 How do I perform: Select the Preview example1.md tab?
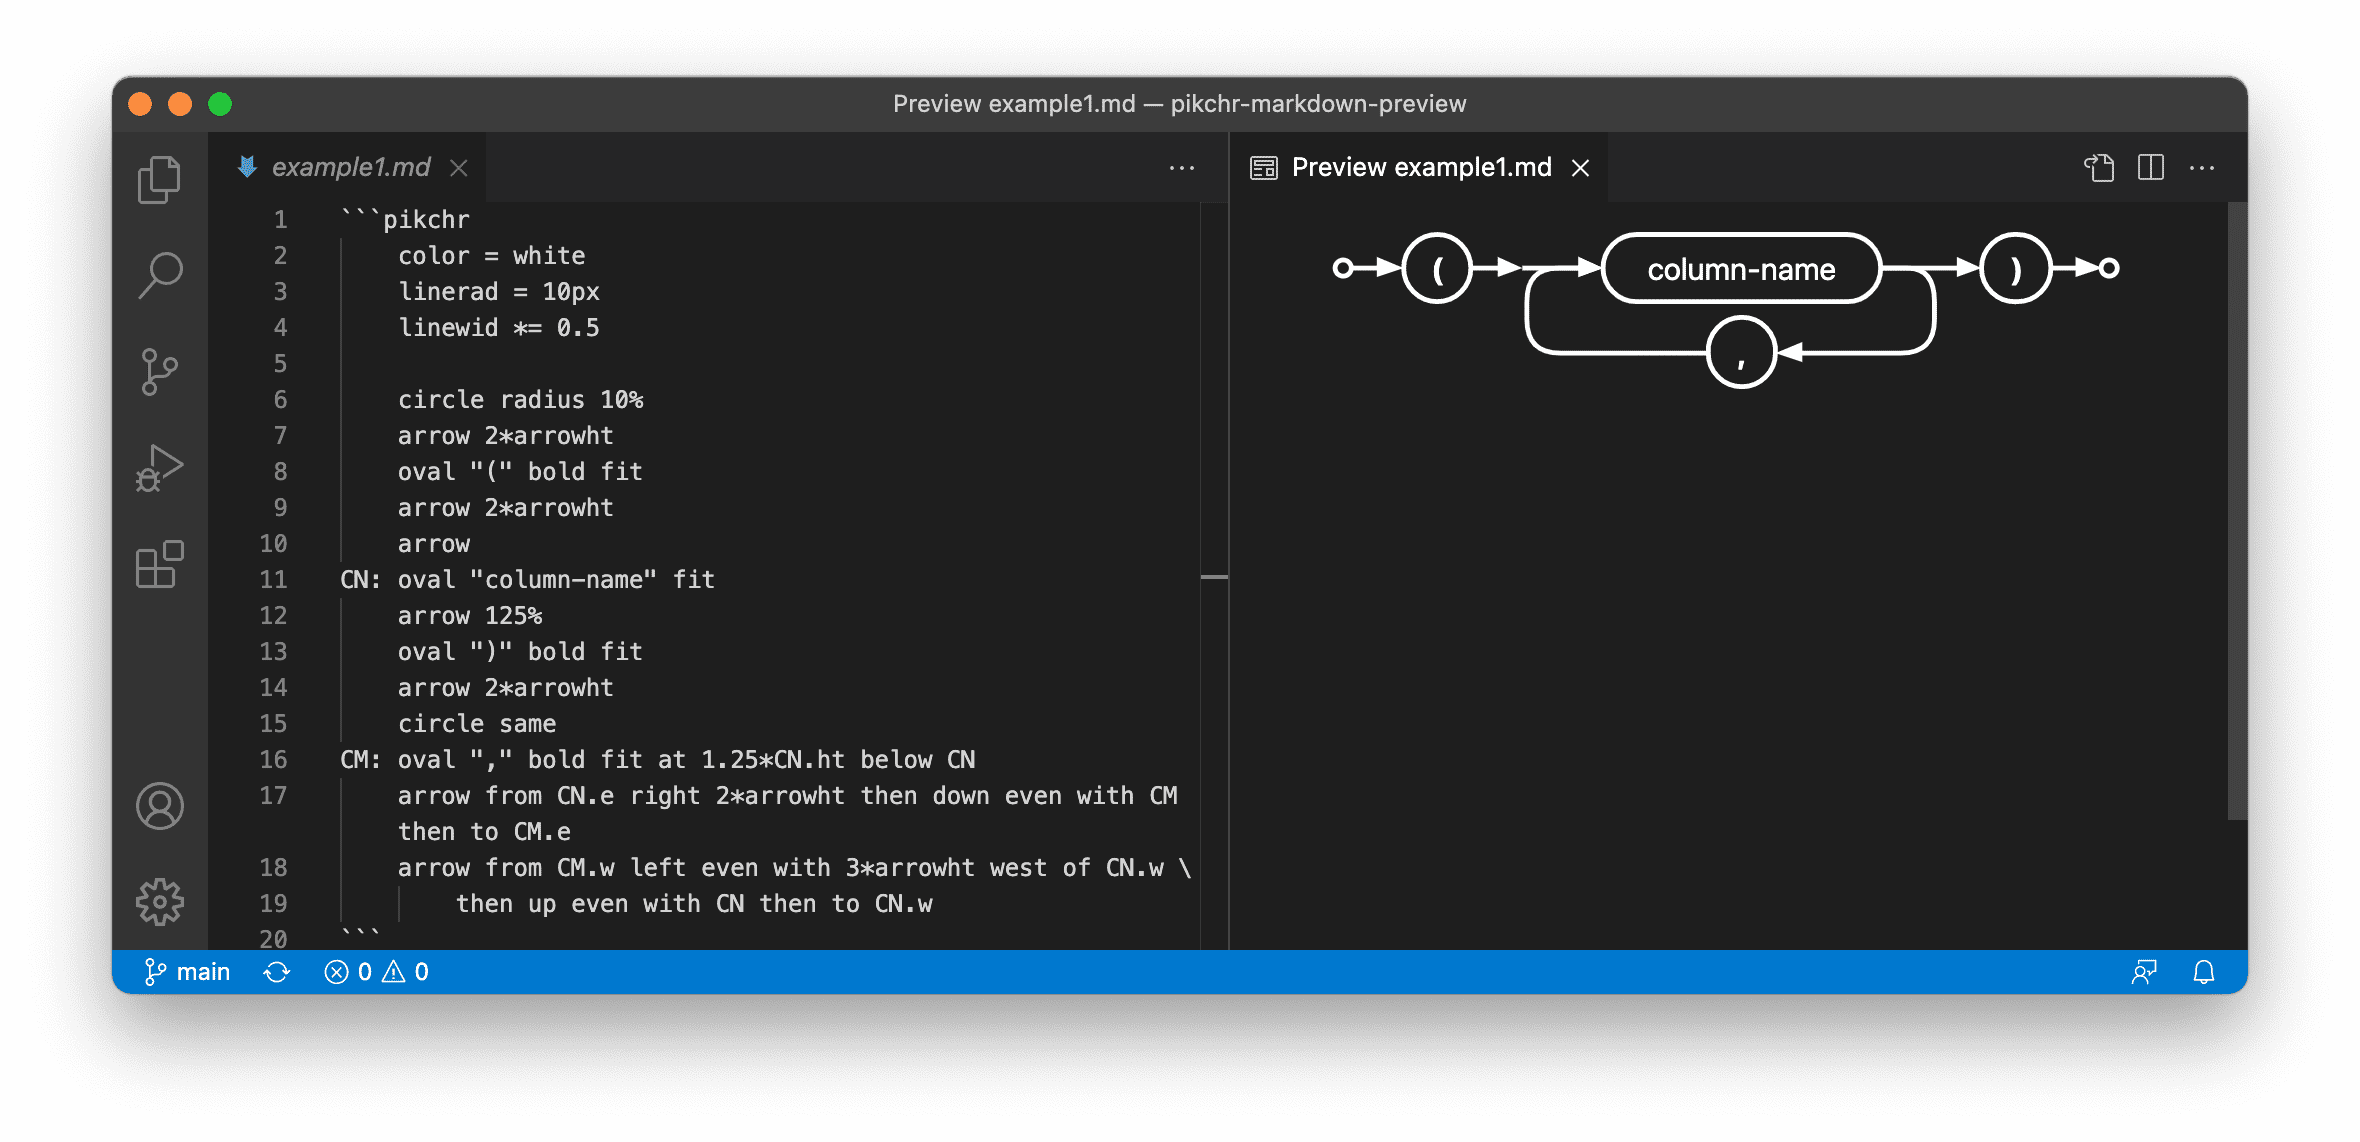pos(1421,167)
